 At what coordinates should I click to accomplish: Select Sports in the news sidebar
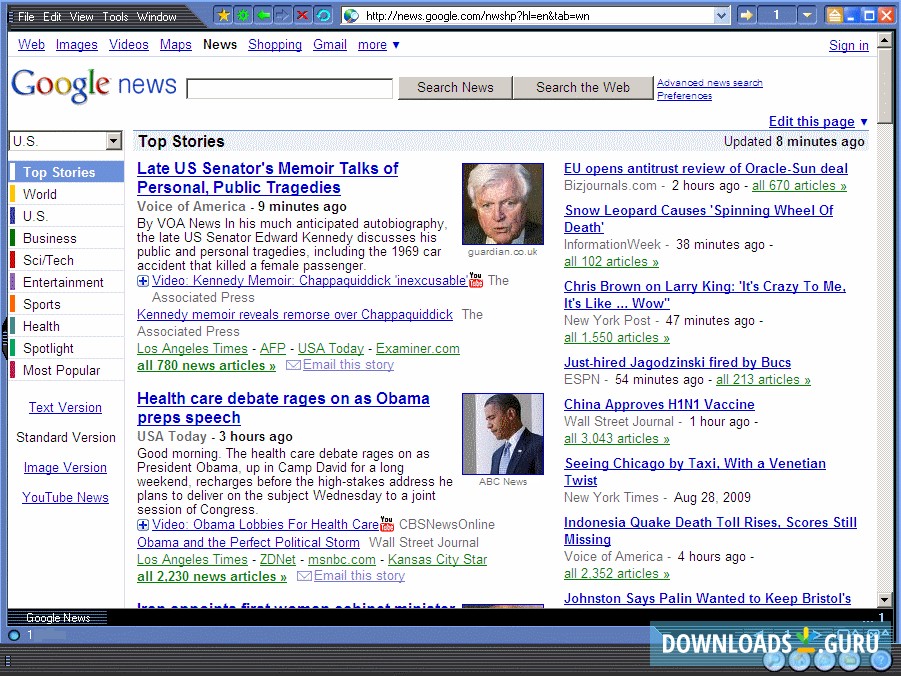tap(67, 305)
